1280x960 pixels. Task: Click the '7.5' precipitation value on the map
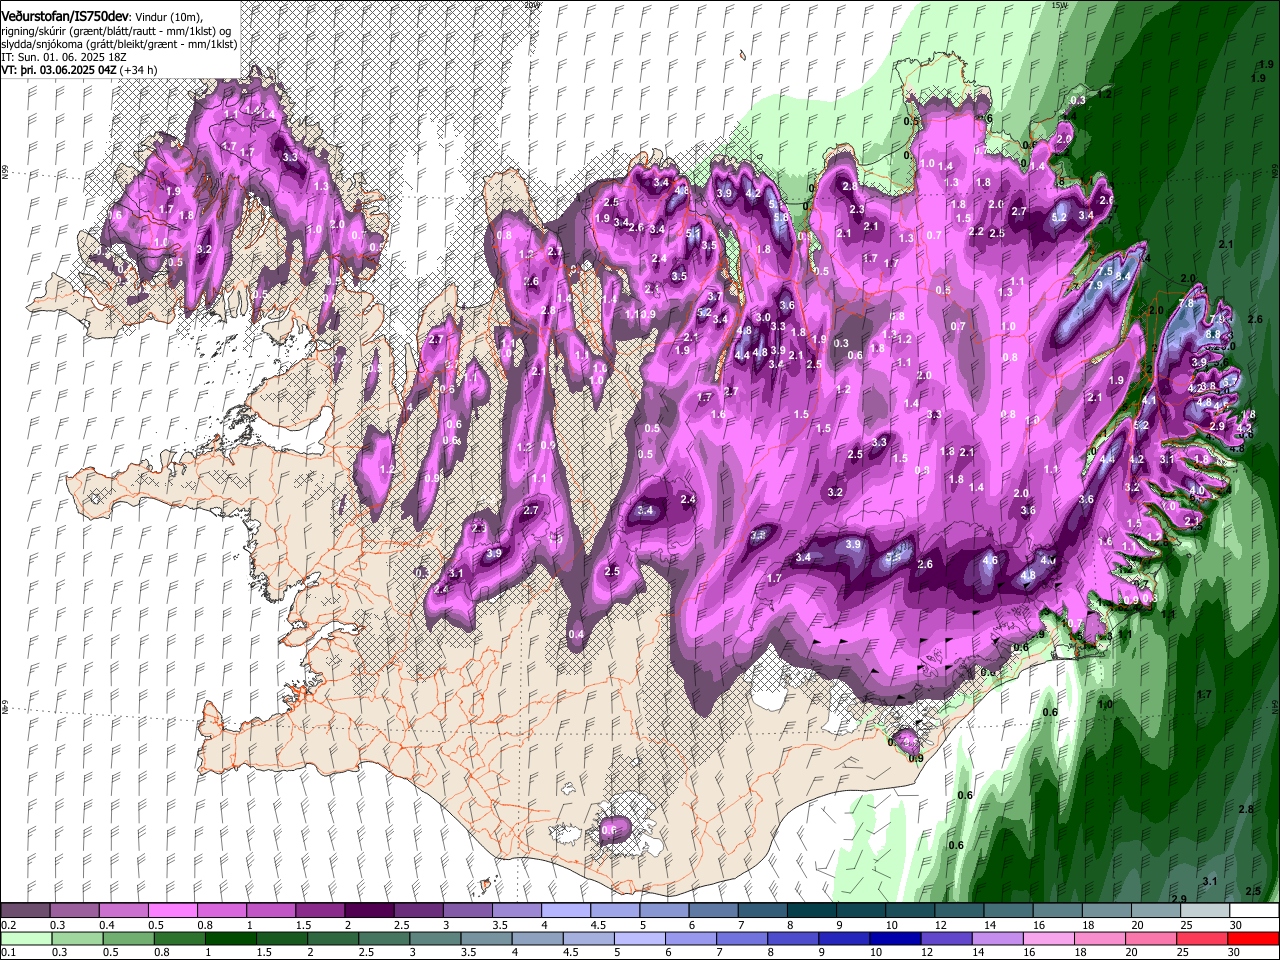(x=1105, y=271)
